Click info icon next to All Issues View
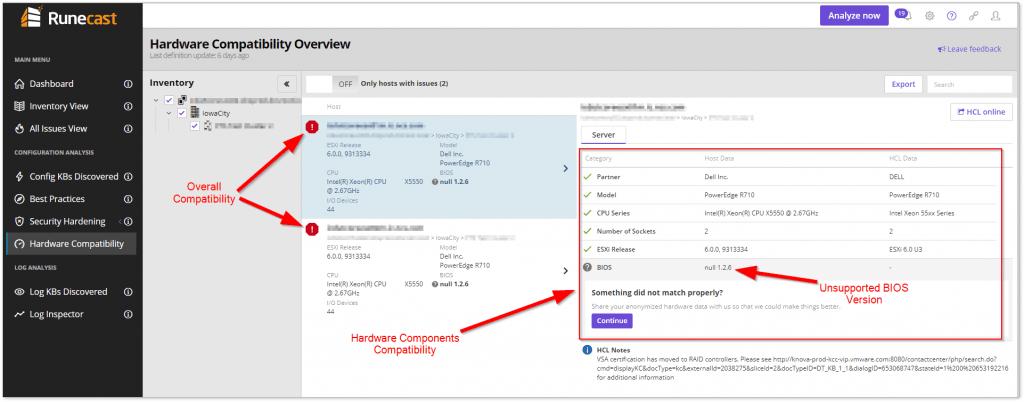 pos(128,129)
